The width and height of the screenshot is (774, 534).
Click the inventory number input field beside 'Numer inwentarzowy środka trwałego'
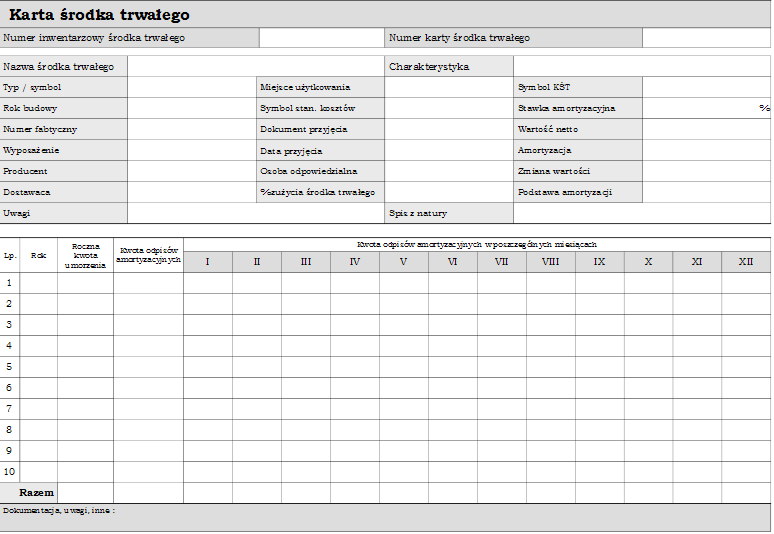coord(322,38)
